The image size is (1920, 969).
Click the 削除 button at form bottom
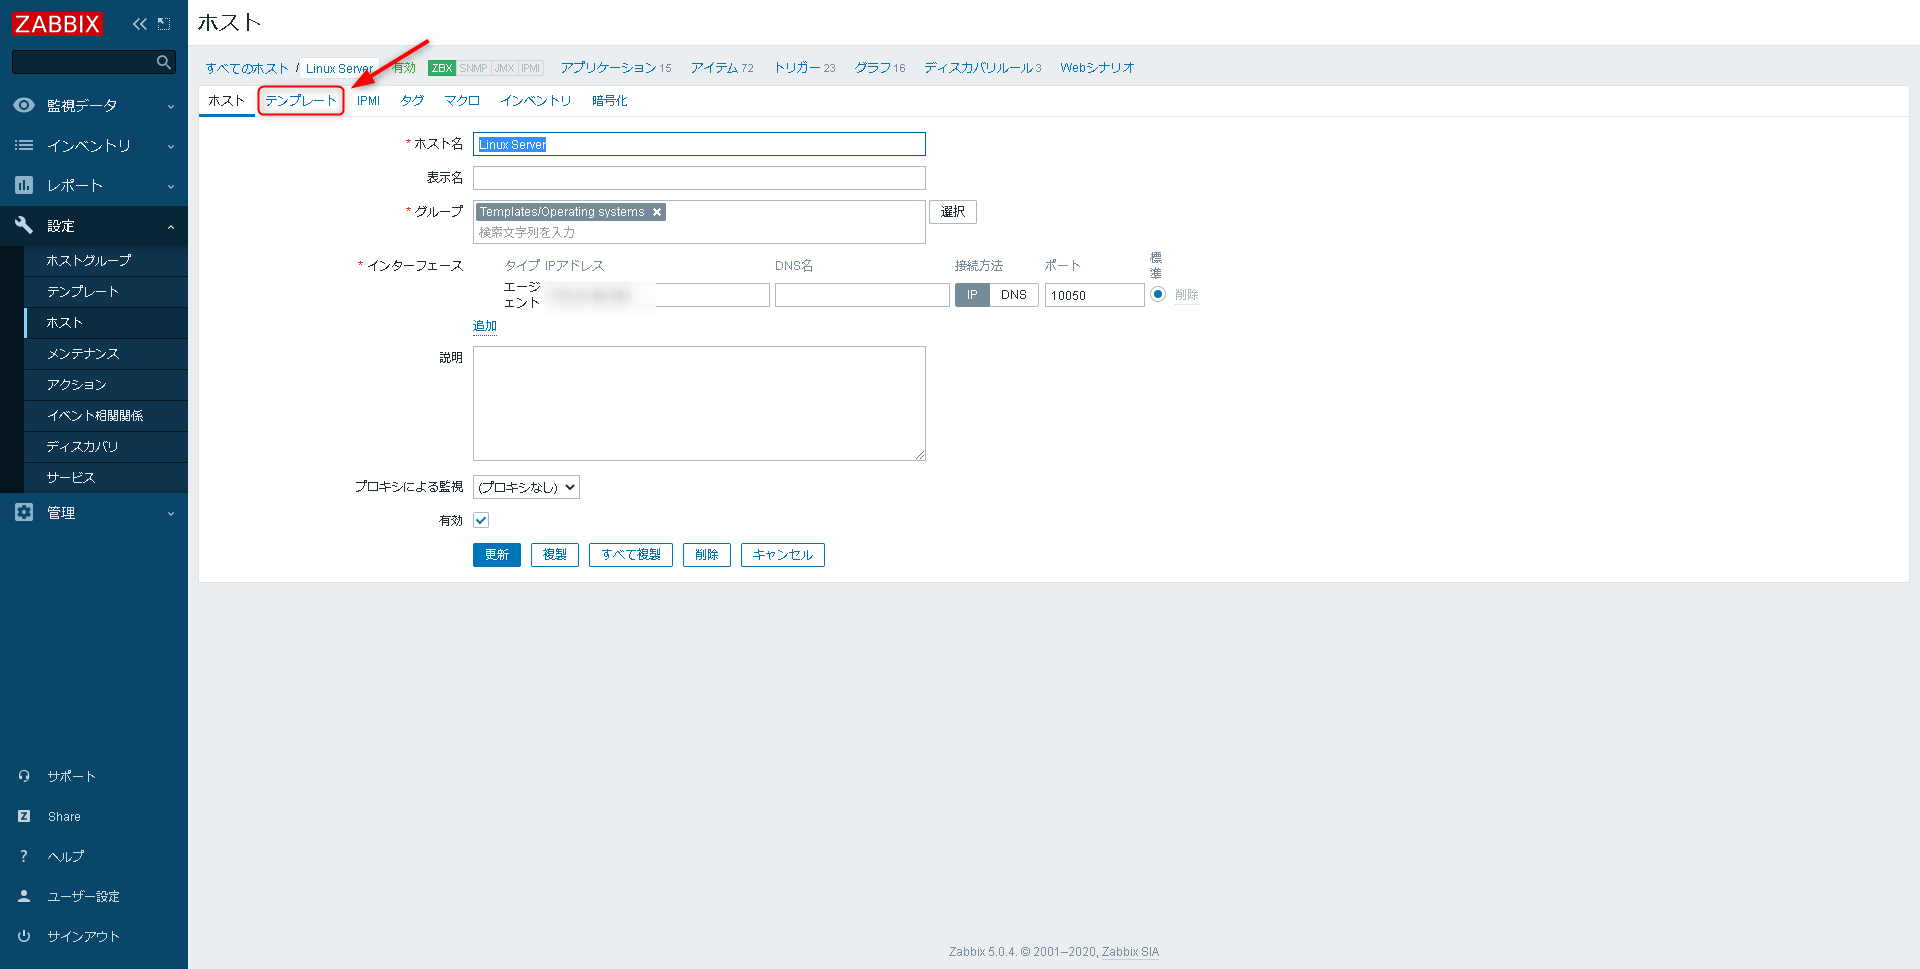click(x=707, y=555)
